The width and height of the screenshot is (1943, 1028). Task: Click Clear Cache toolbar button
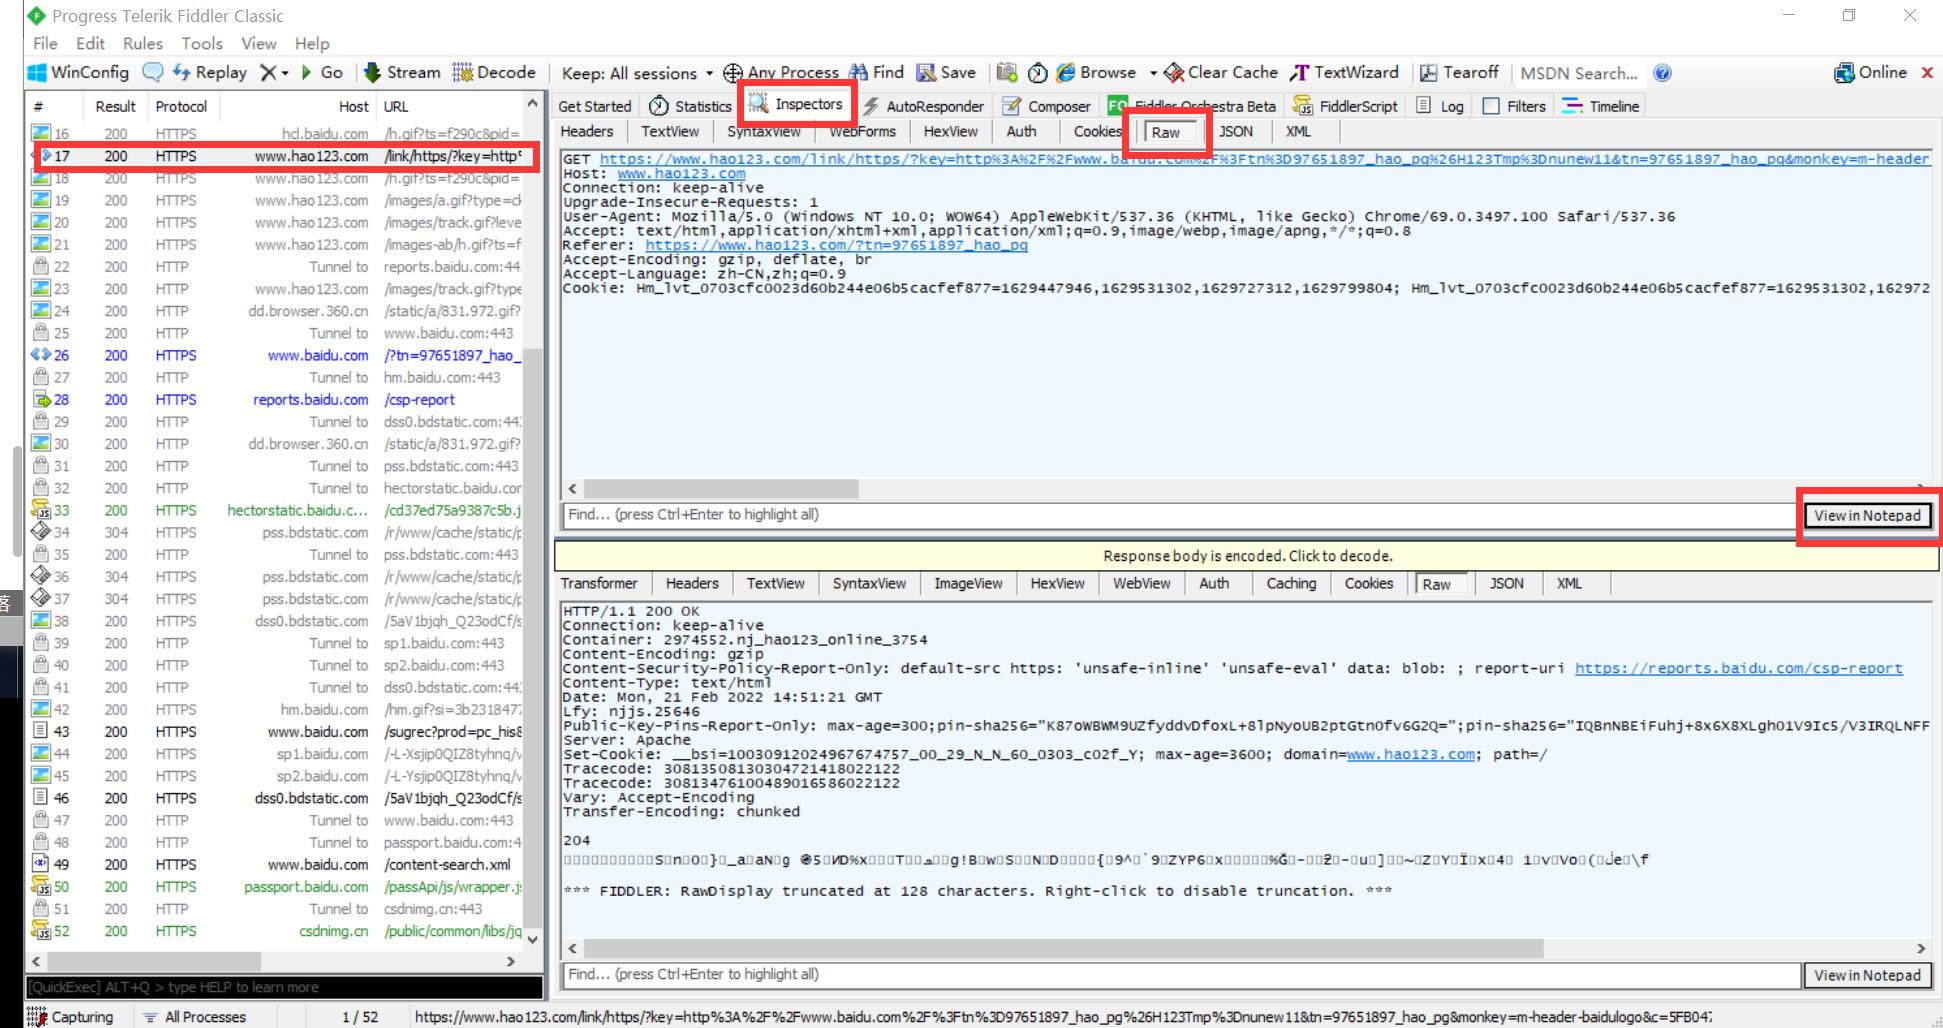[x=1221, y=73]
